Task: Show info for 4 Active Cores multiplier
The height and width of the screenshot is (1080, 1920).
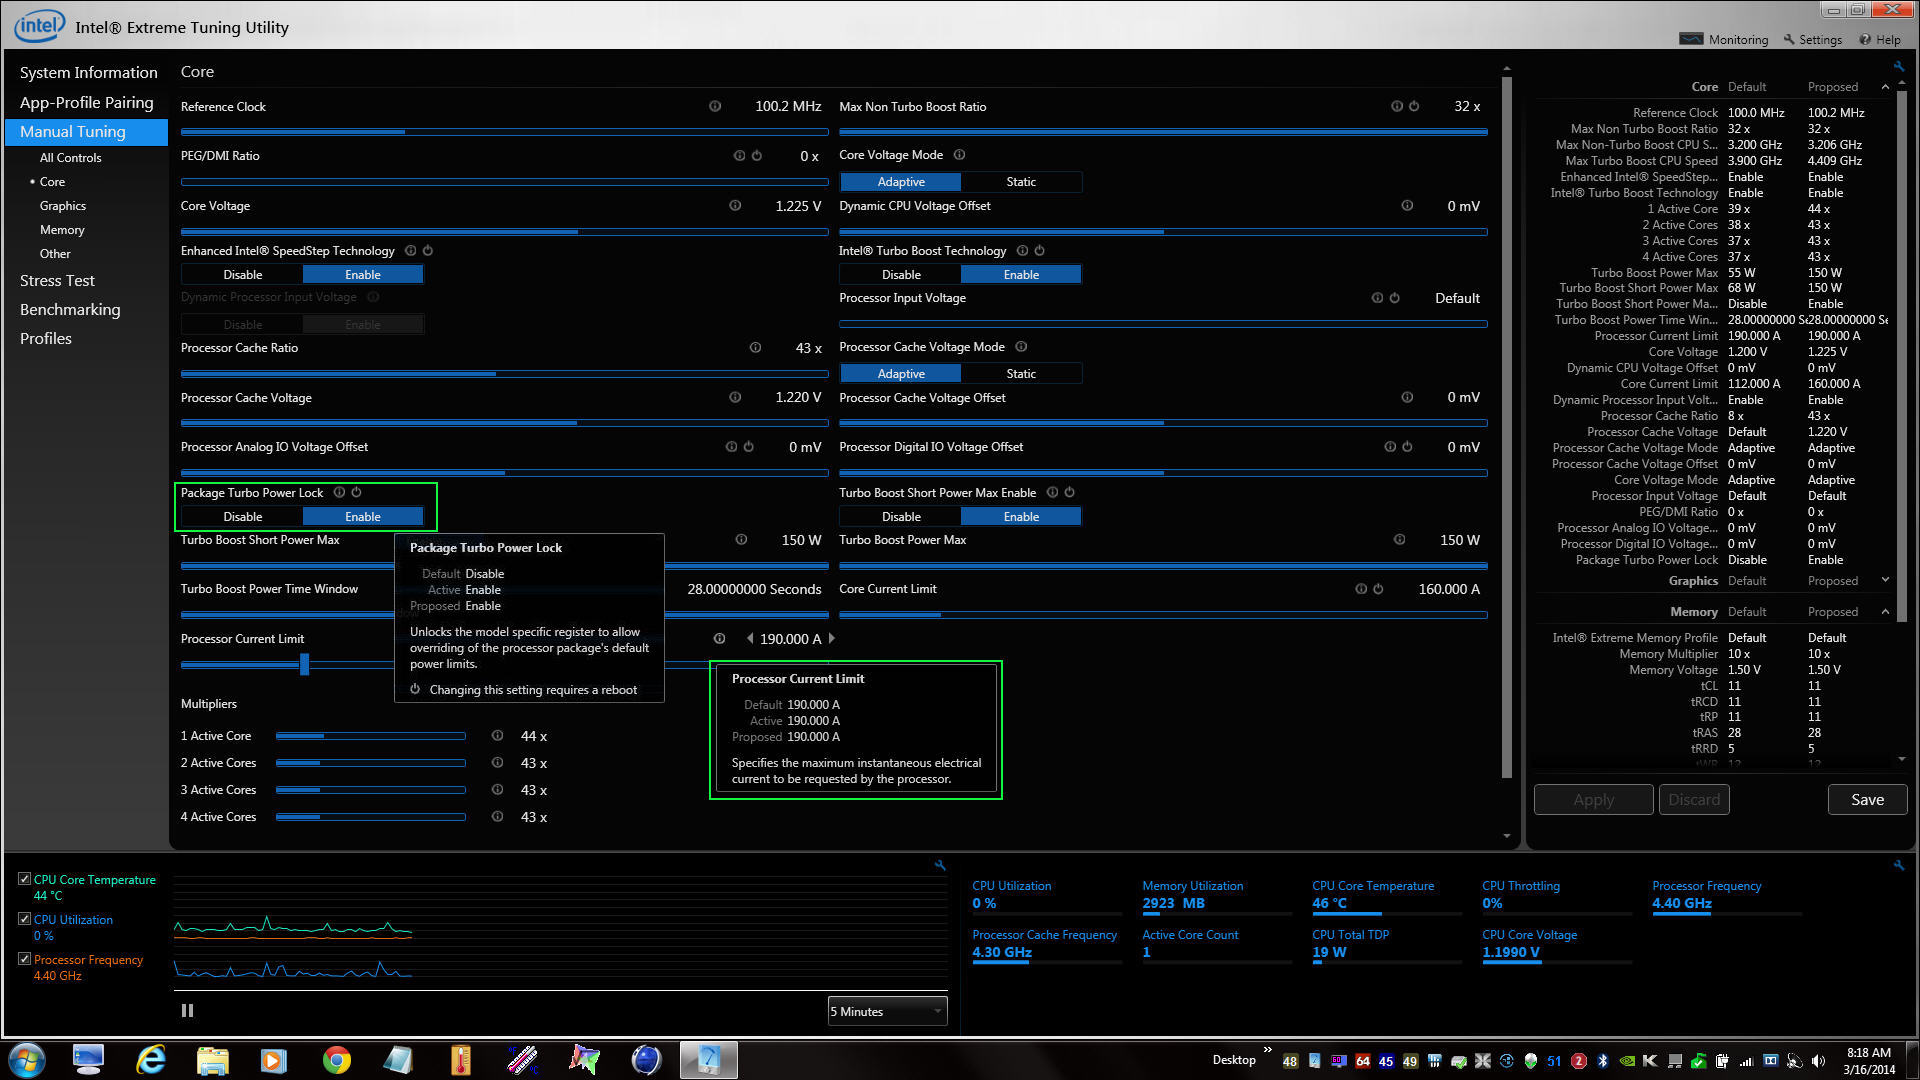Action: point(497,817)
